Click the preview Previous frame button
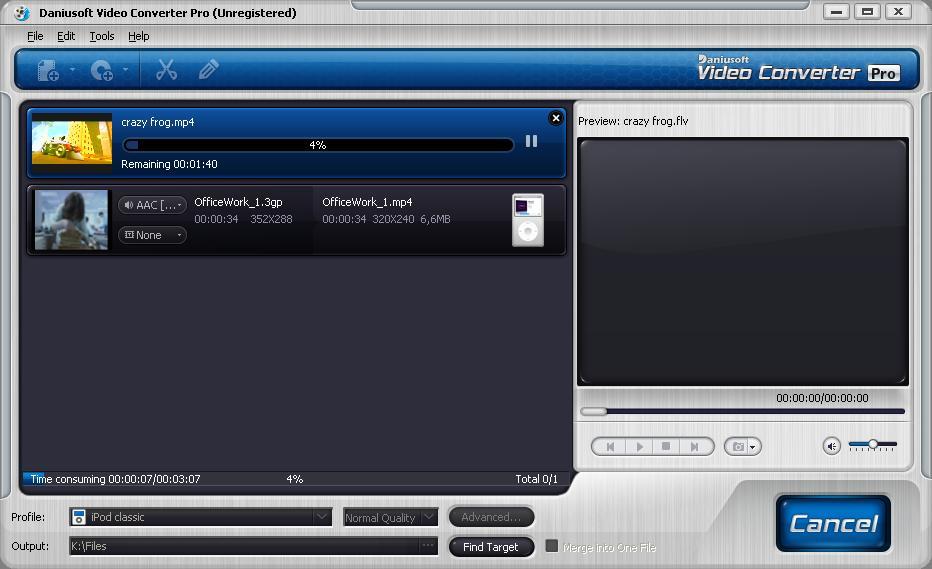Image resolution: width=932 pixels, height=569 pixels. [x=609, y=447]
